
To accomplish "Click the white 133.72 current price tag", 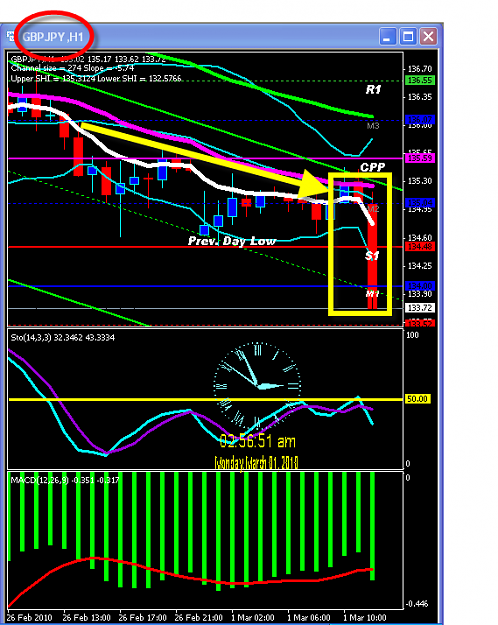I will tap(420, 308).
